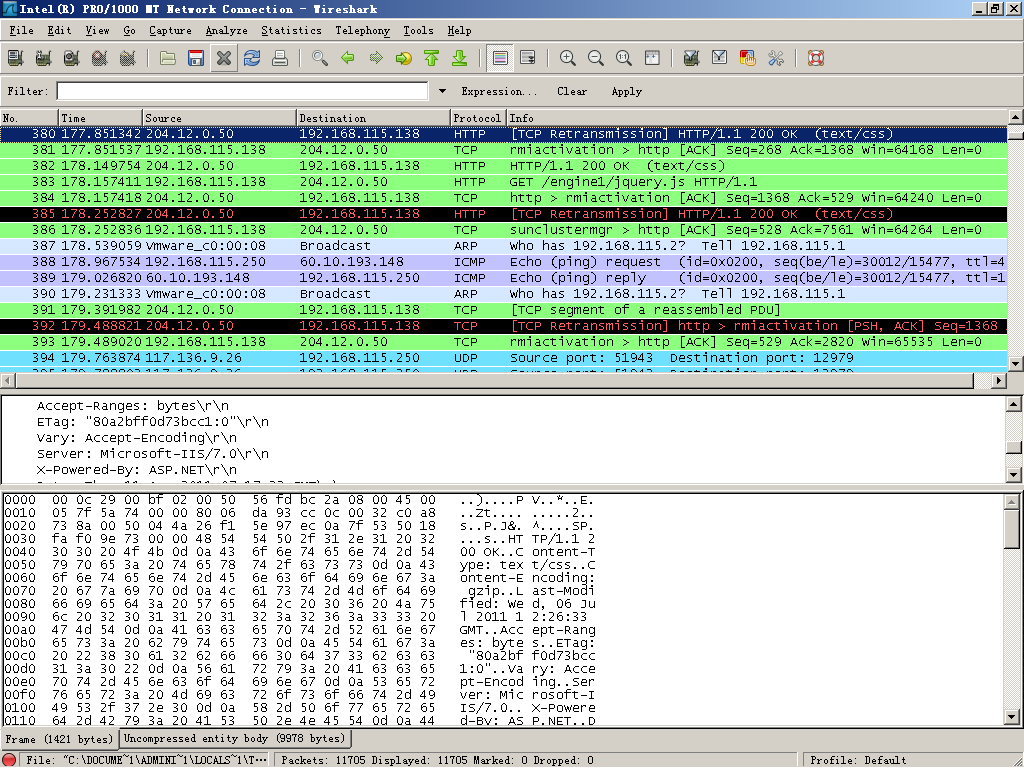Expand the filter history dropdown arrow
1024x768 pixels.
pyautogui.click(x=442, y=91)
